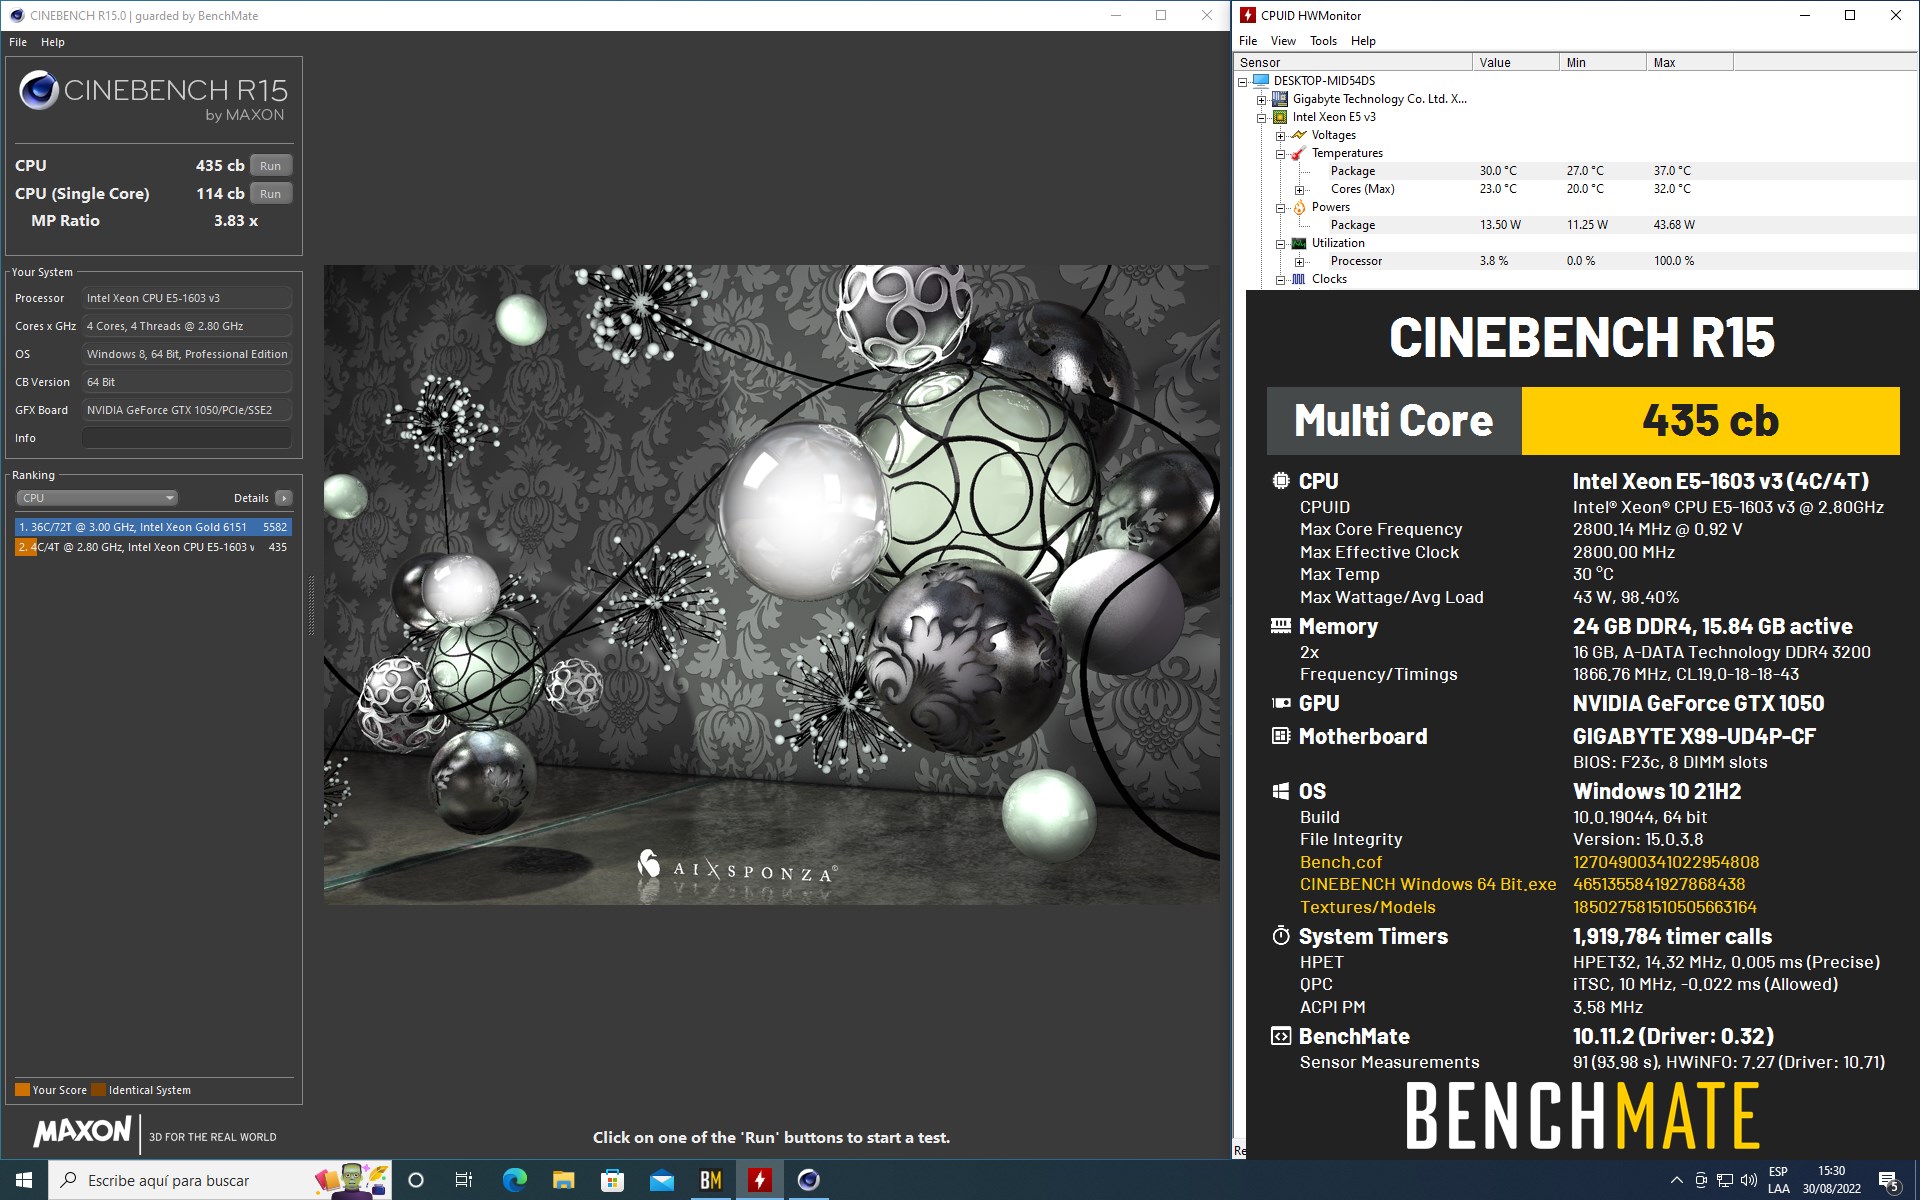The width and height of the screenshot is (1920, 1200).
Task: Click the Temperatures thermometer icon
Action: tap(1298, 153)
